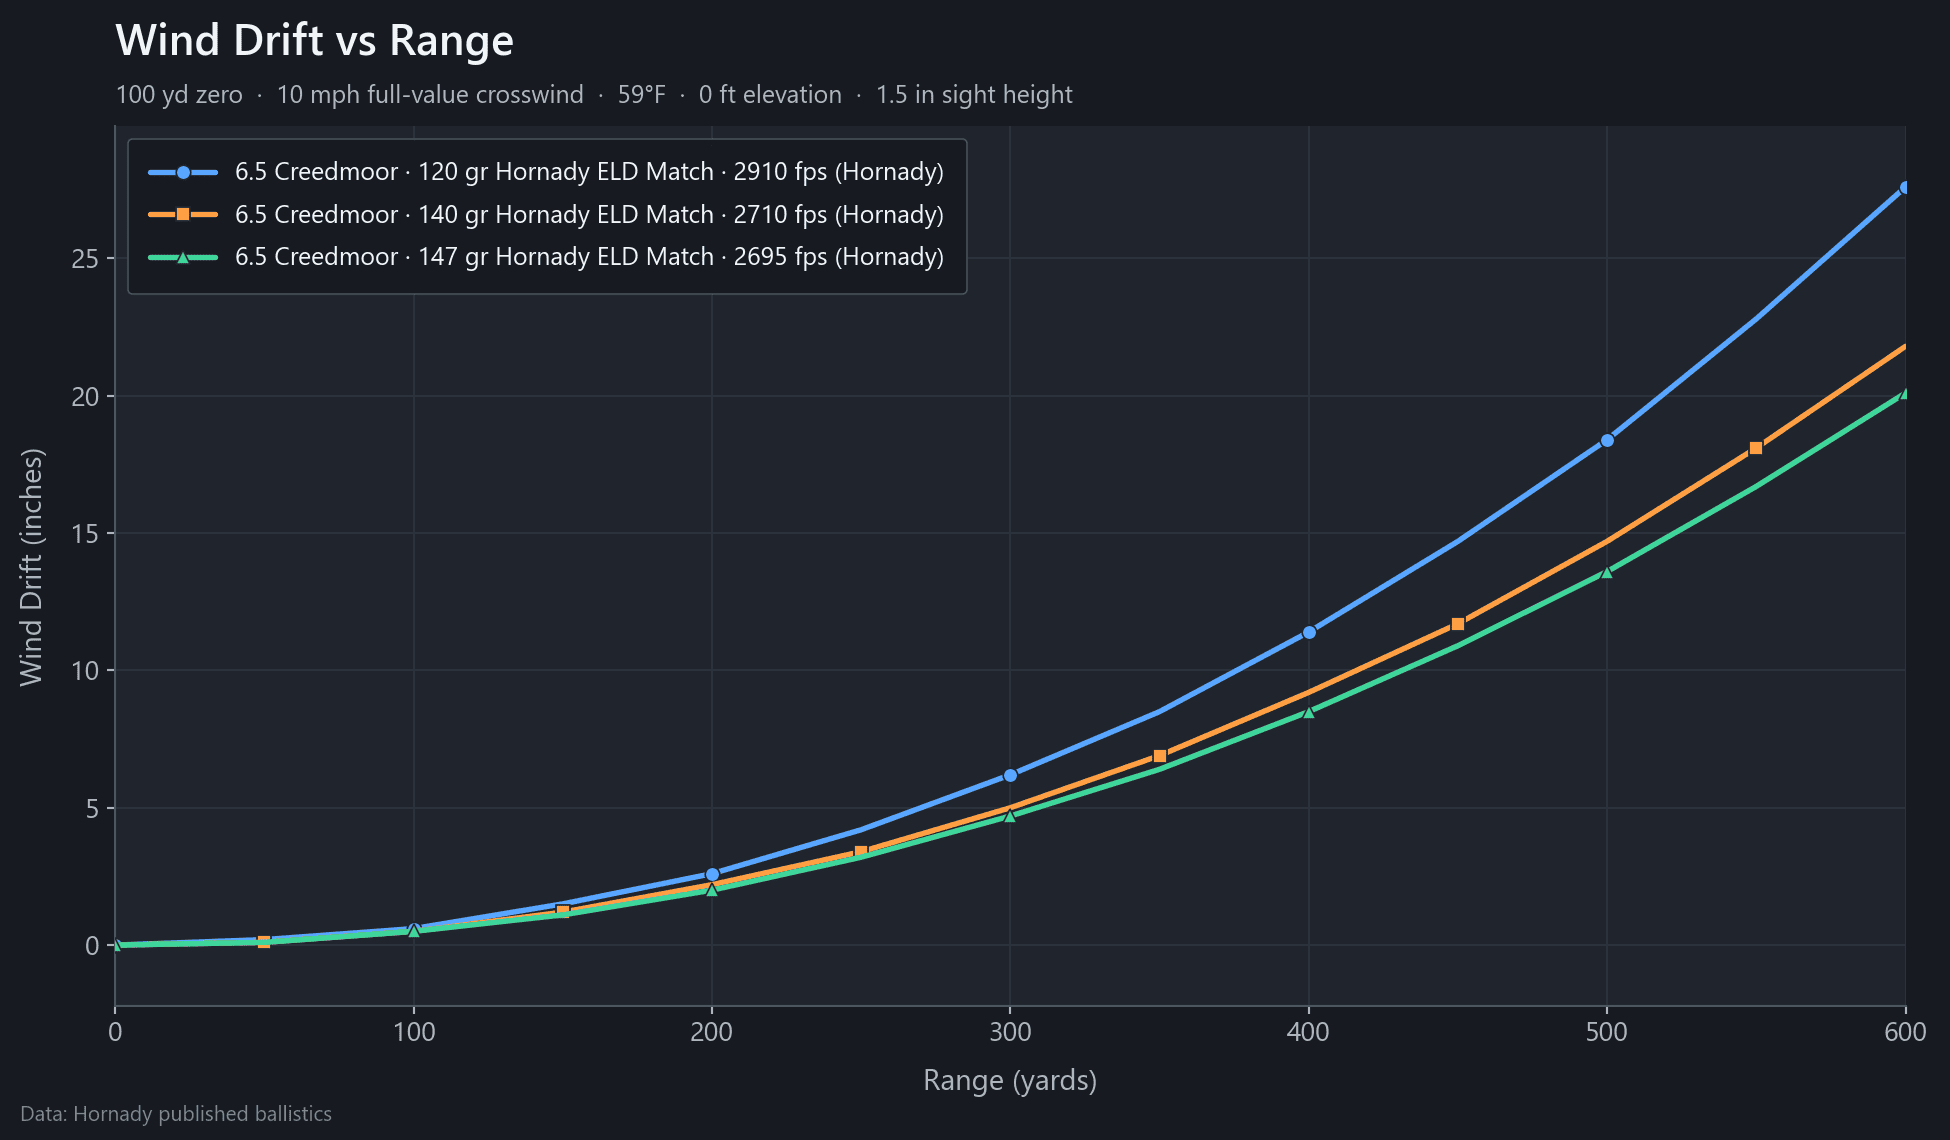Image resolution: width=1950 pixels, height=1140 pixels.
Task: Click the x-axis tick label 100
Action: point(414,1033)
